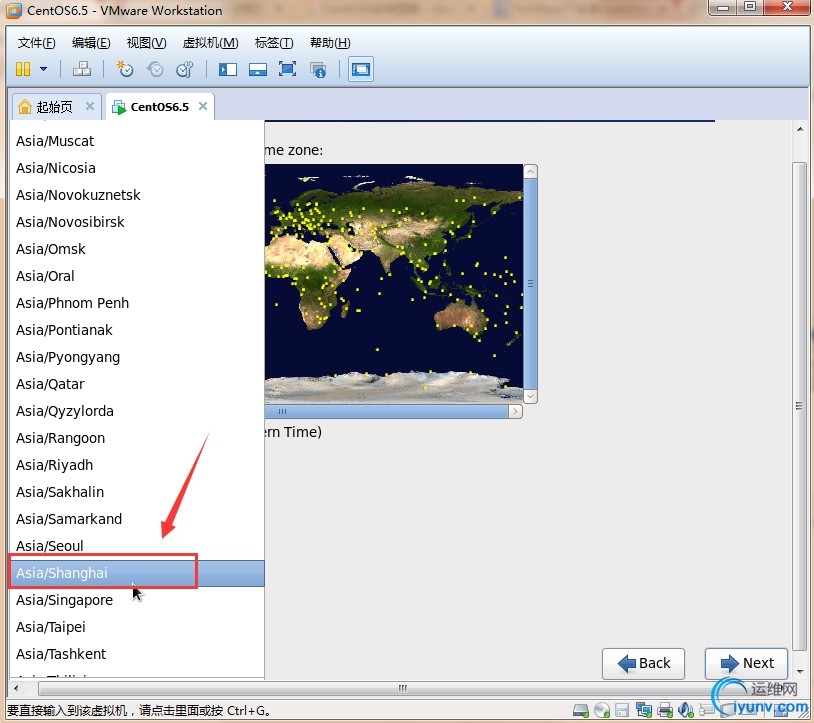Select Asia/Tashkent timezone
Screen dimensions: 814x723
(x=137, y=654)
